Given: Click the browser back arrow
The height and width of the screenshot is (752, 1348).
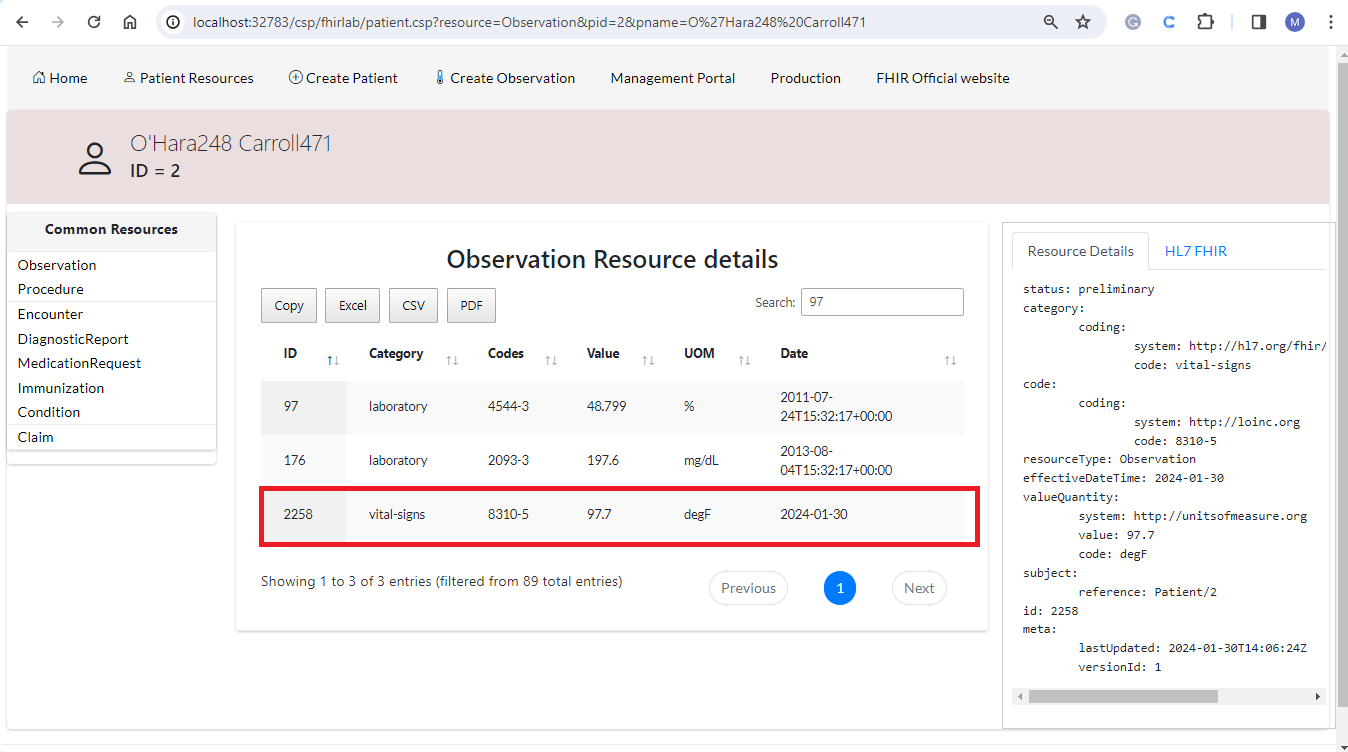Looking at the screenshot, I should click(x=22, y=22).
